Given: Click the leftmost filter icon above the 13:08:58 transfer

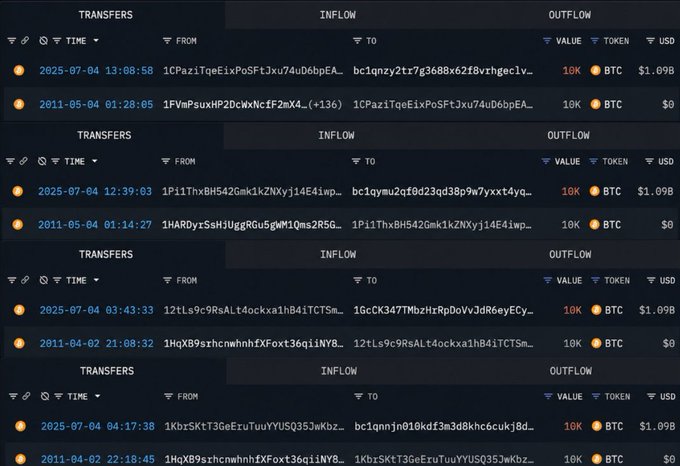Looking at the screenshot, I should [12, 41].
